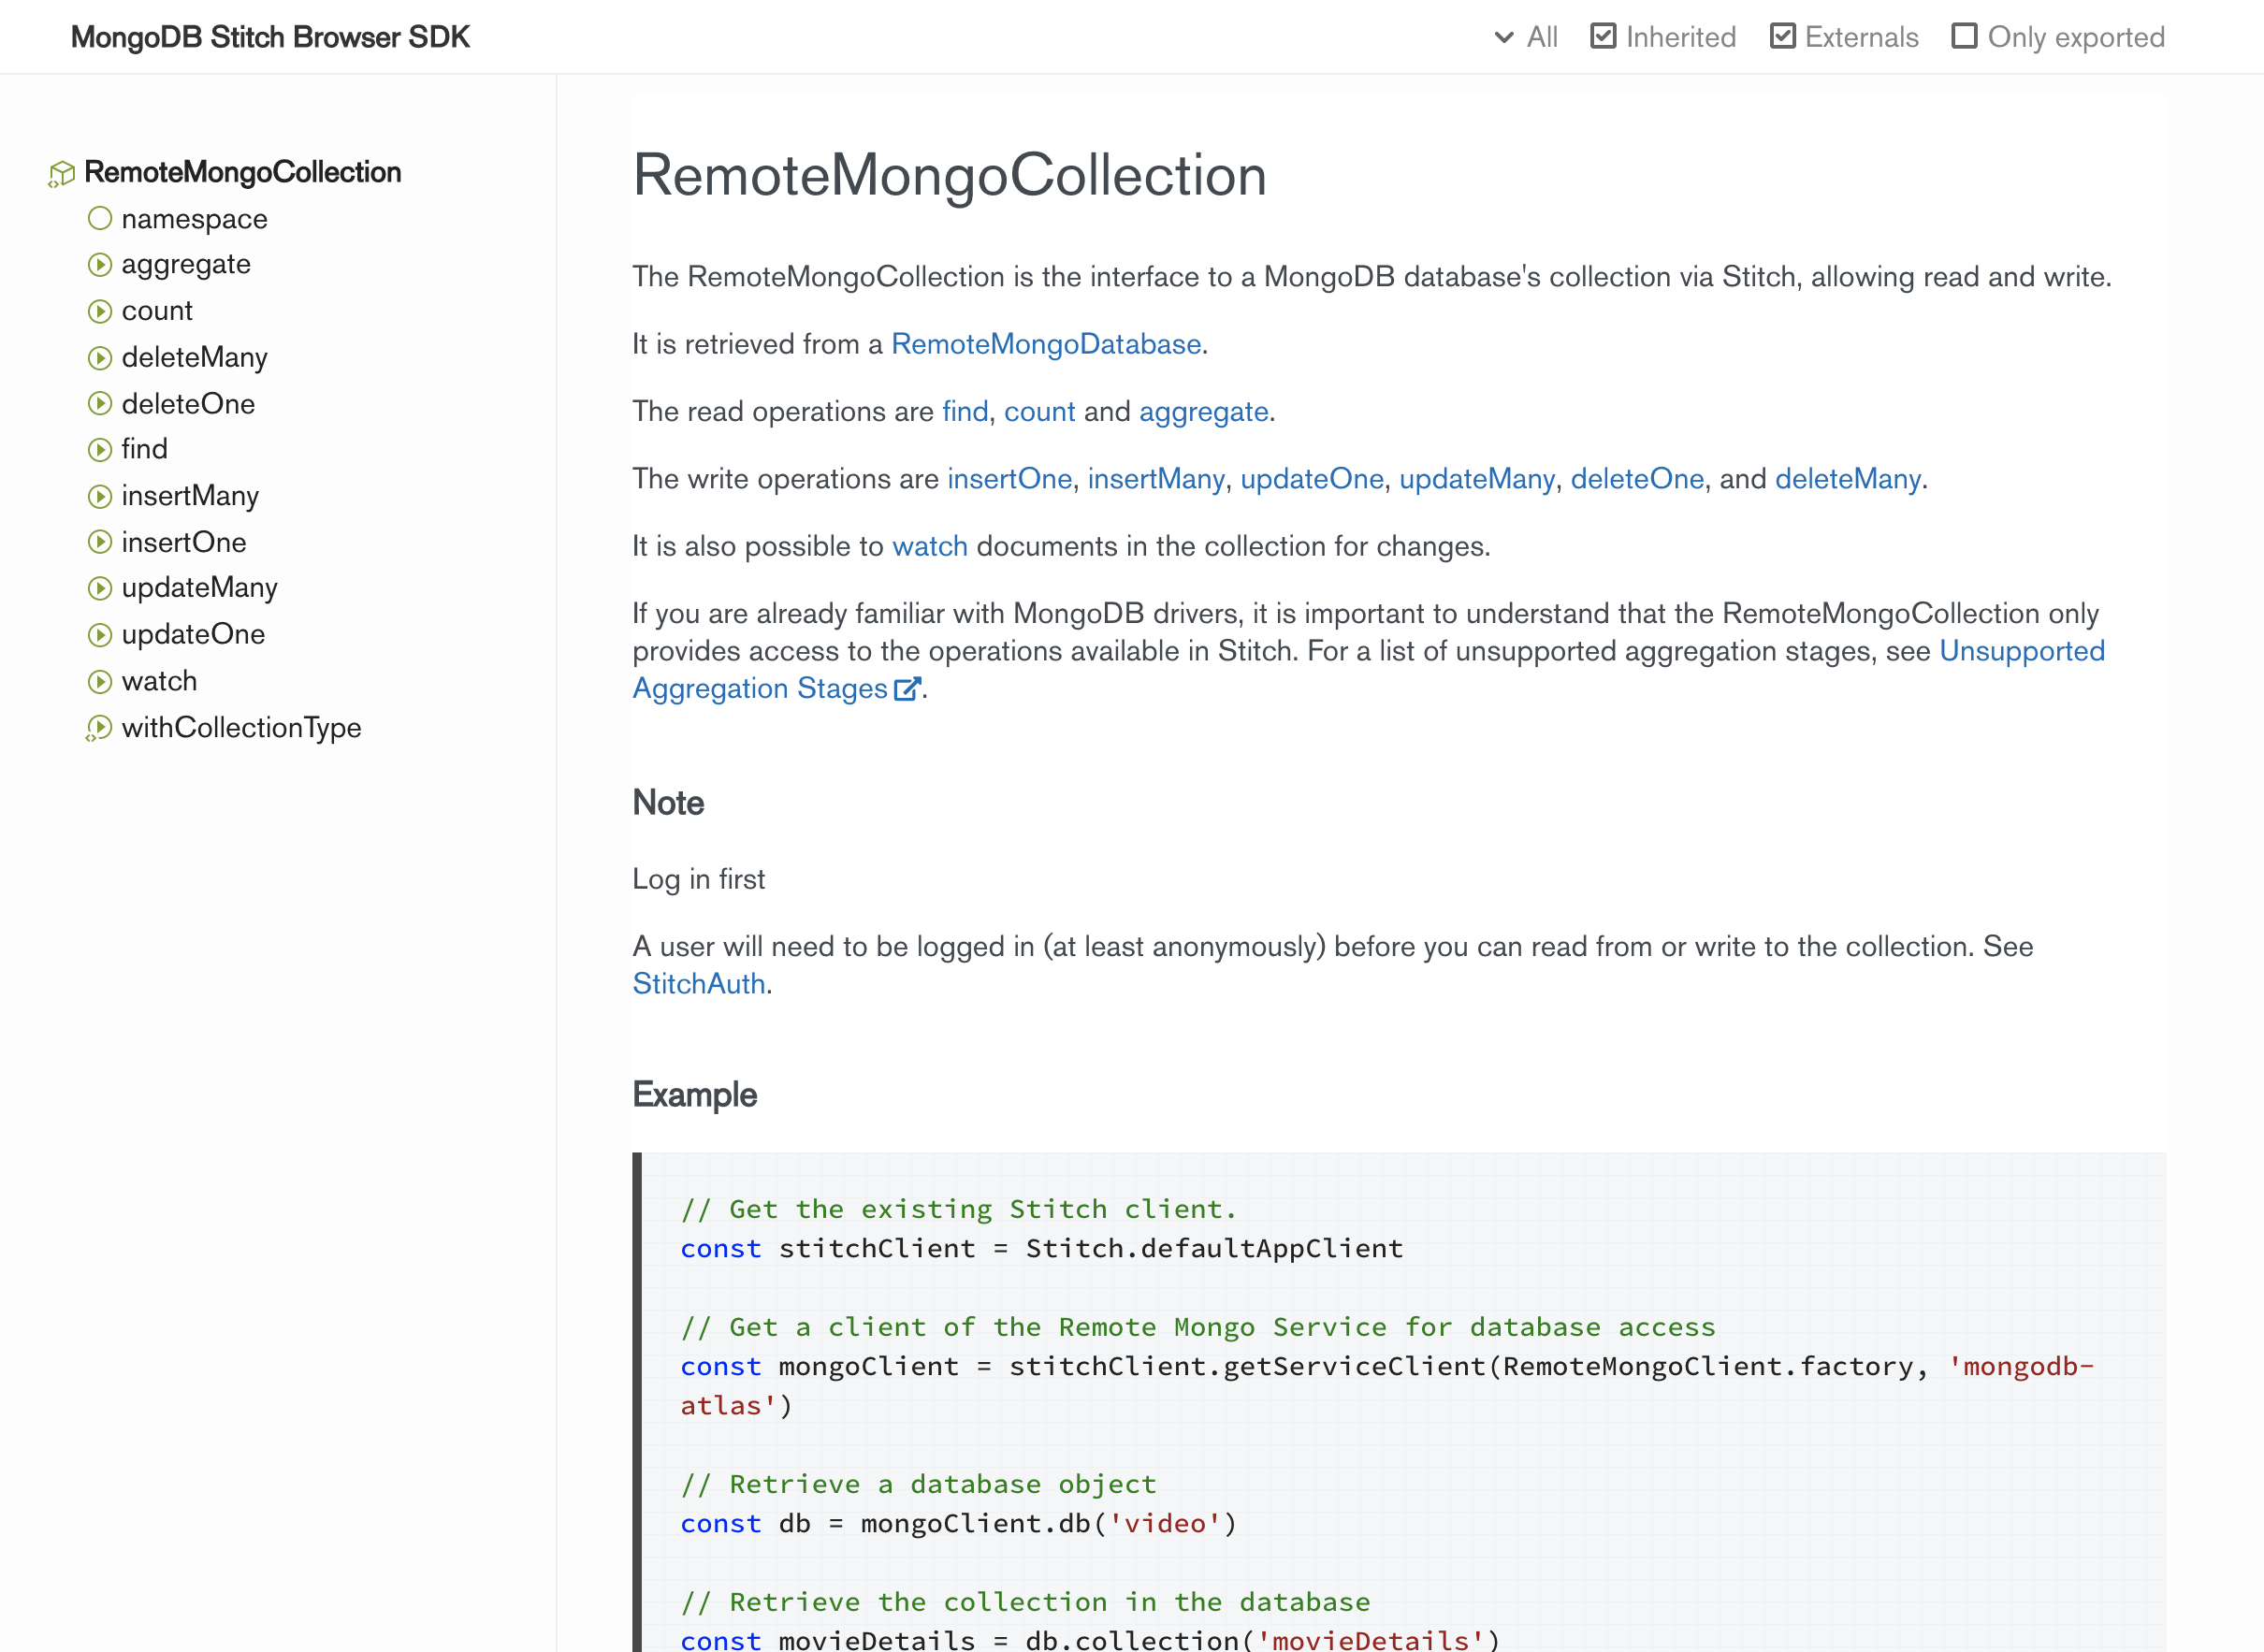Select updateMany in the sidebar tree
This screenshot has height=1652, width=2264.
click(199, 588)
